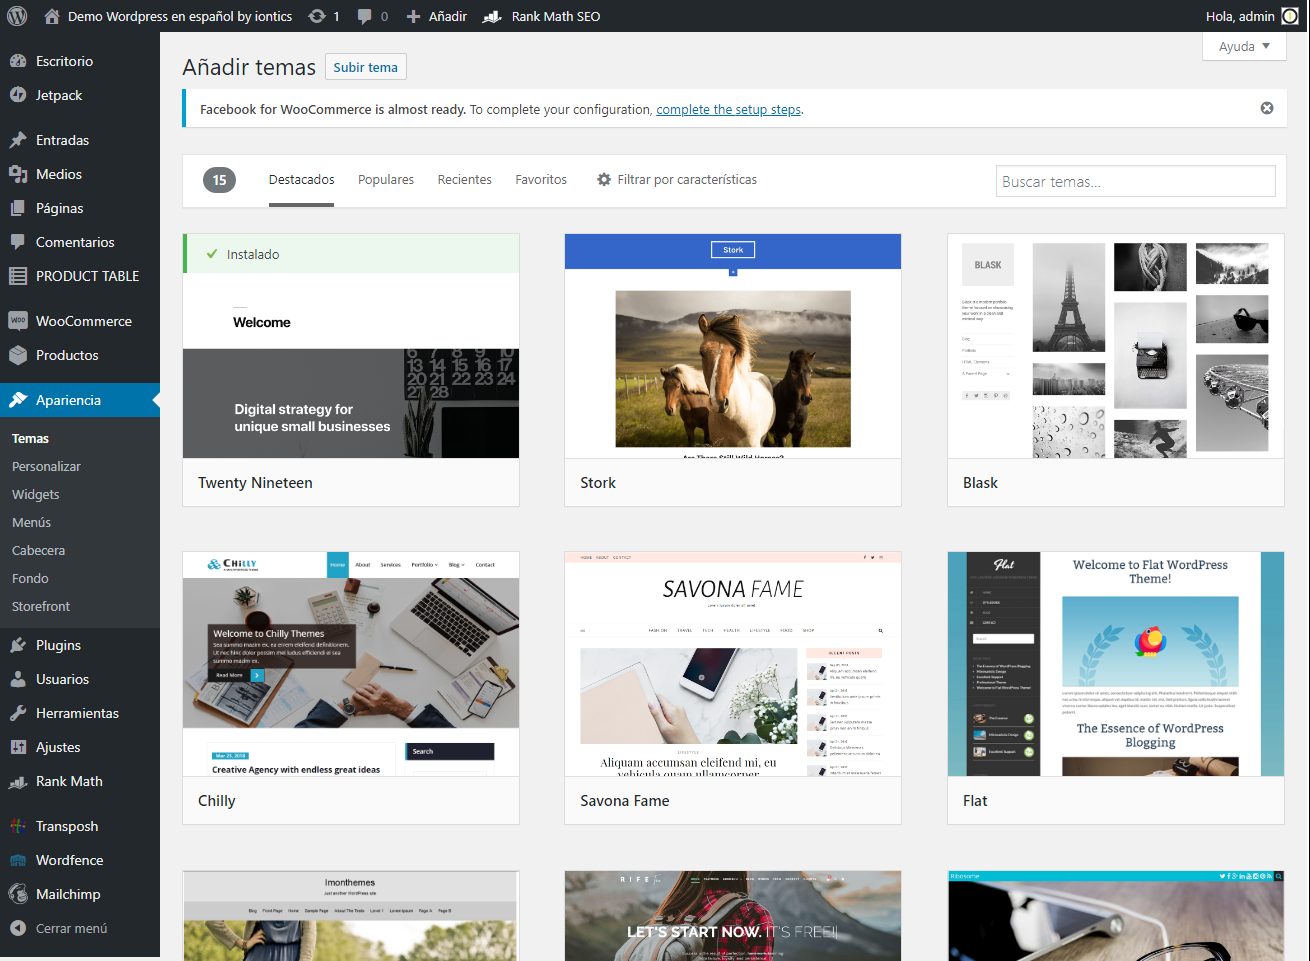
Task: Click the Rank Math icon in the sidebar
Action: (x=18, y=781)
